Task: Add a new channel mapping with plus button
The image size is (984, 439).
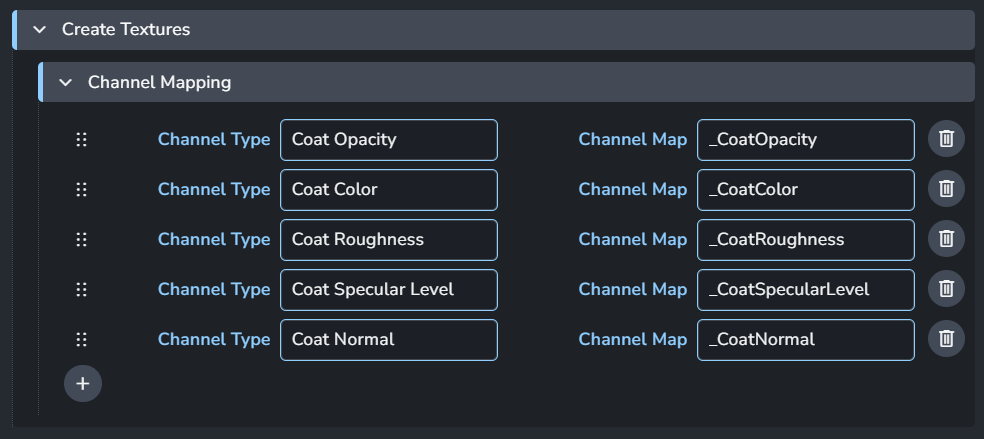Action: pyautogui.click(x=83, y=384)
